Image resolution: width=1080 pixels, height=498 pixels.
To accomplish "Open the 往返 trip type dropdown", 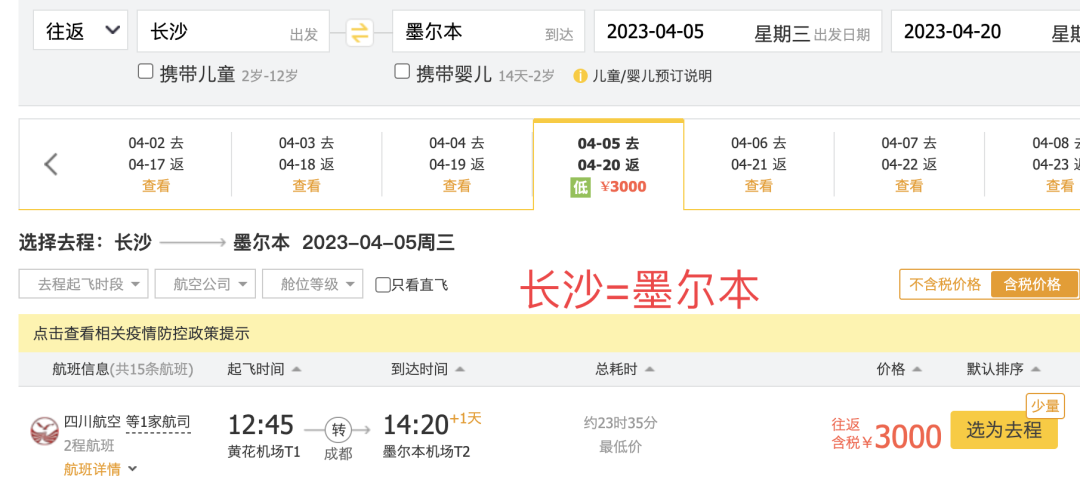I will (81, 30).
